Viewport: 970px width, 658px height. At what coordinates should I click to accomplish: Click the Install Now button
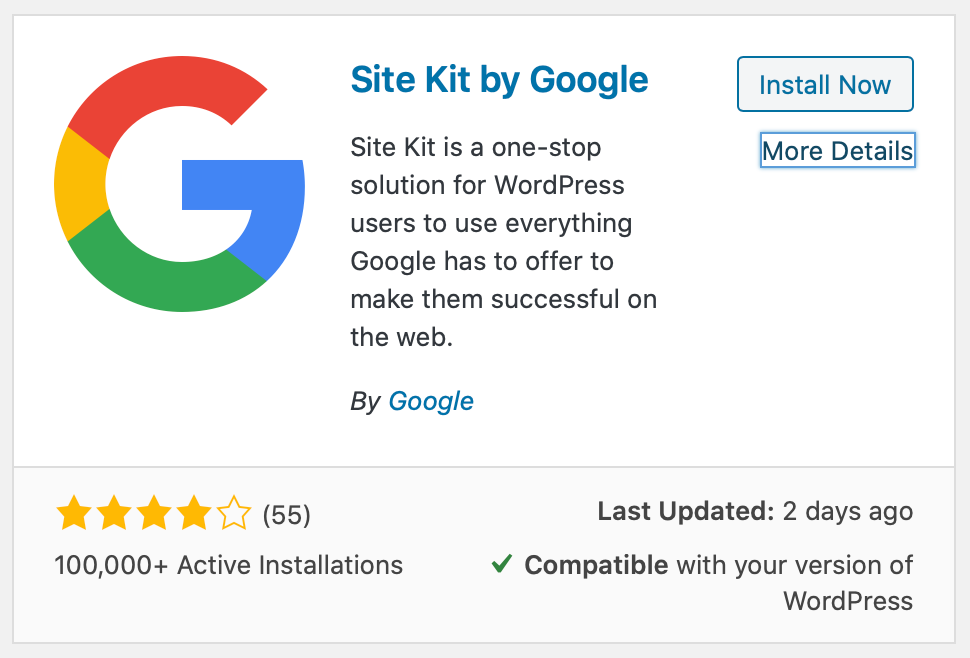825,84
